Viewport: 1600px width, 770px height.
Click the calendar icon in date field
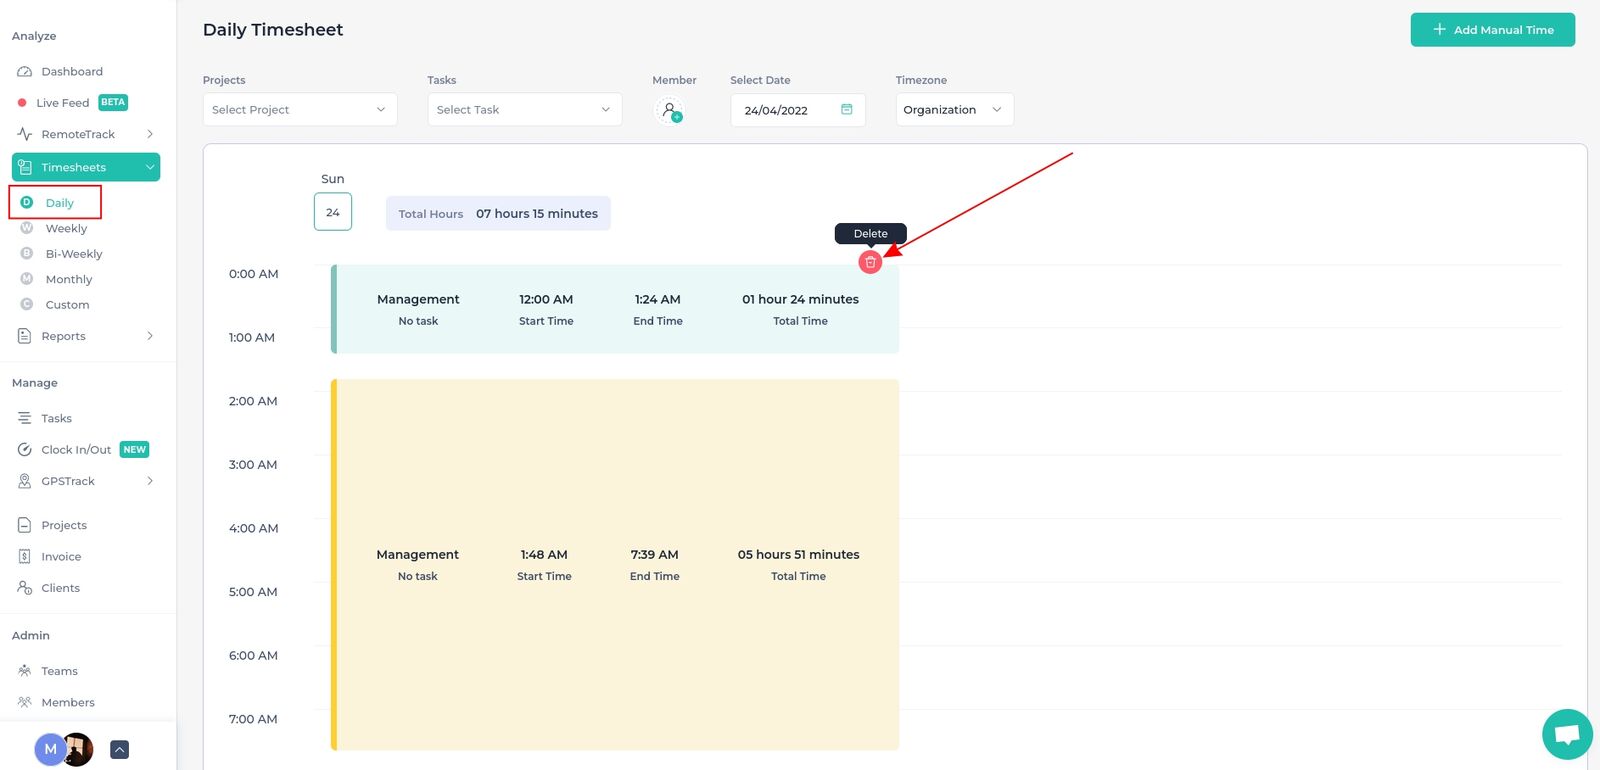click(847, 109)
